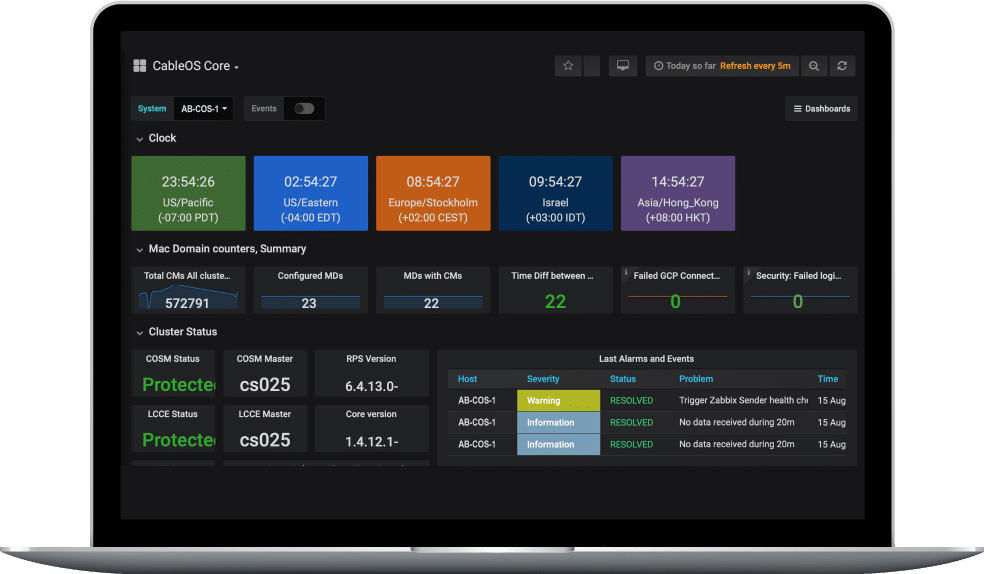Viewport: 984px width, 574px height.
Task: Click the Configured MDs panel title
Action: click(x=311, y=276)
